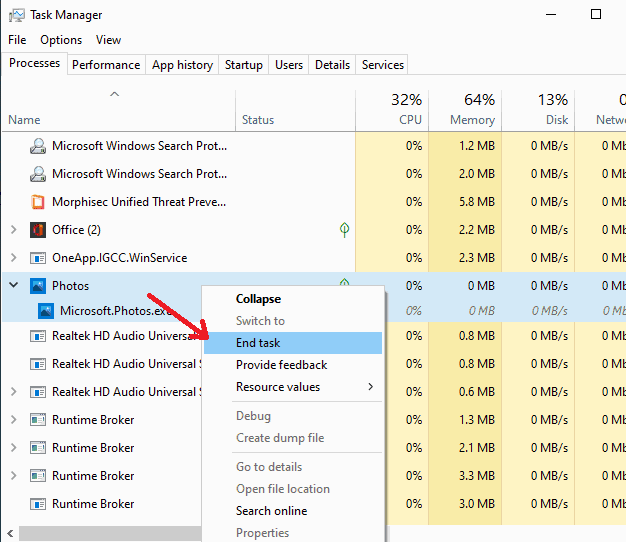This screenshot has width=626, height=542.
Task: Click Create dump file menu entry
Action: (293, 438)
